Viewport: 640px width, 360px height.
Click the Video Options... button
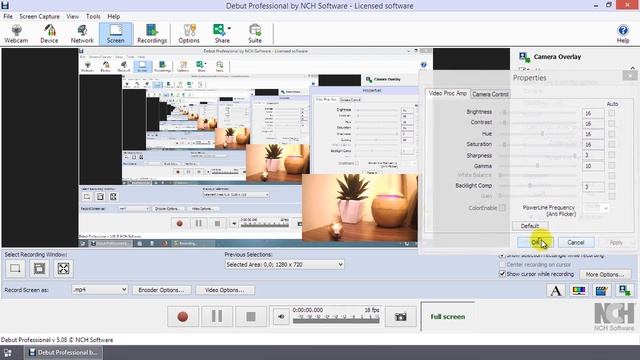pos(224,290)
